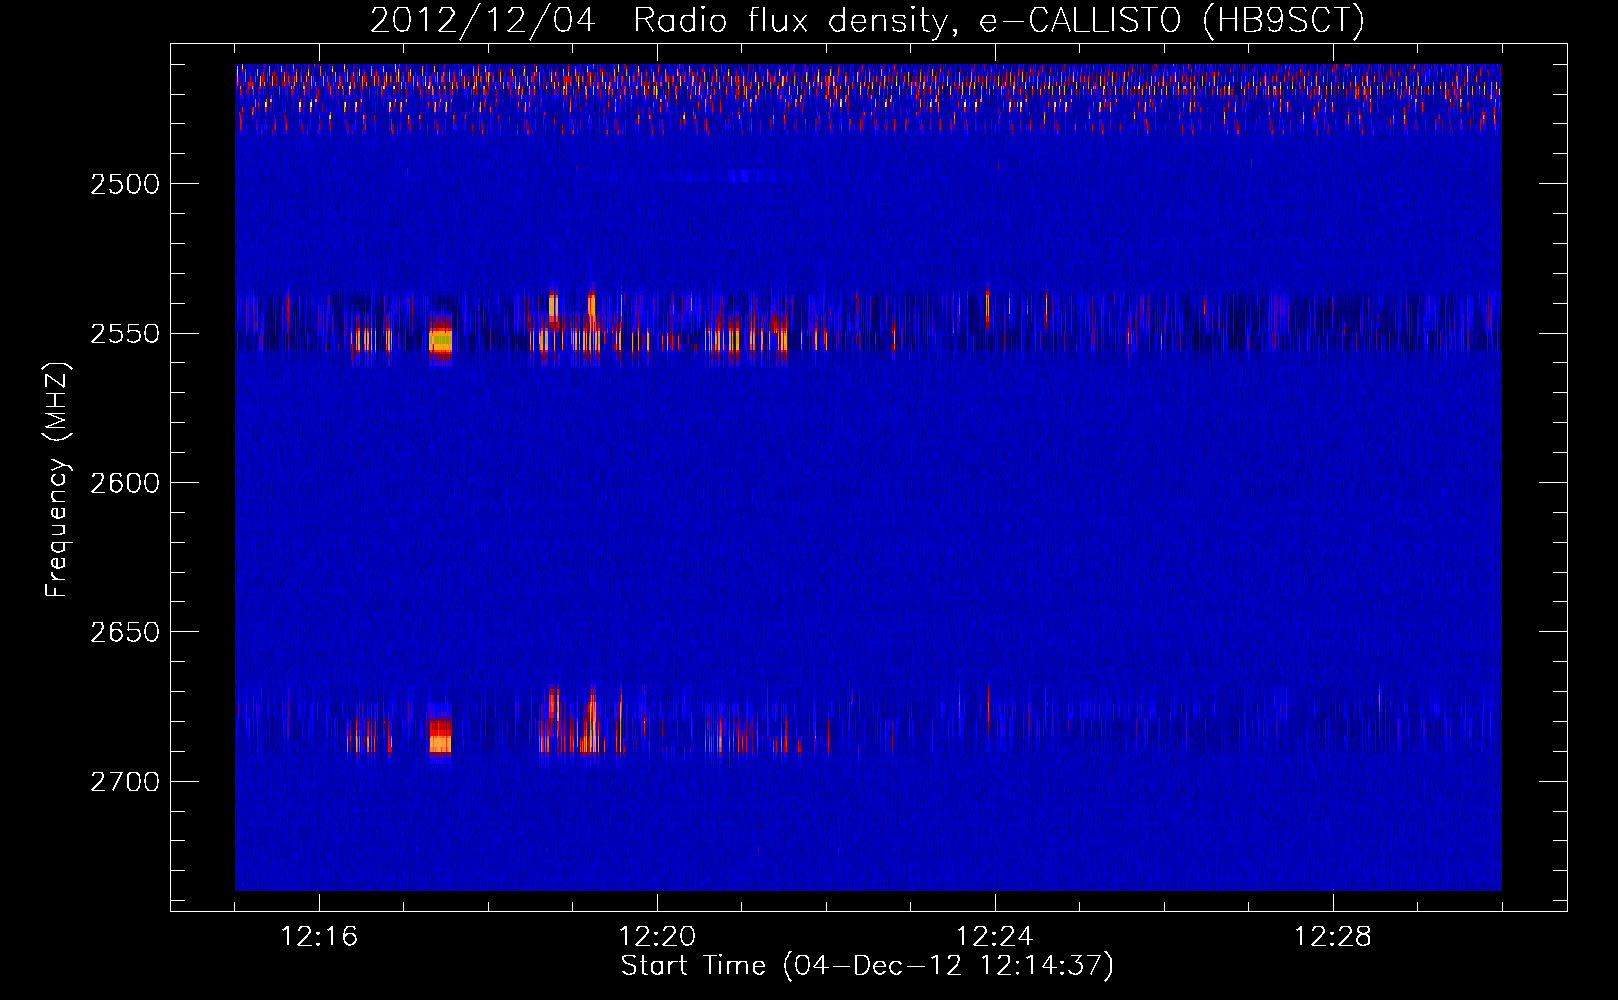This screenshot has height=1000, width=1618.
Task: Click the 'Start Time (04-Dec-12 12:14:37)' label
Action: pyautogui.click(x=867, y=966)
